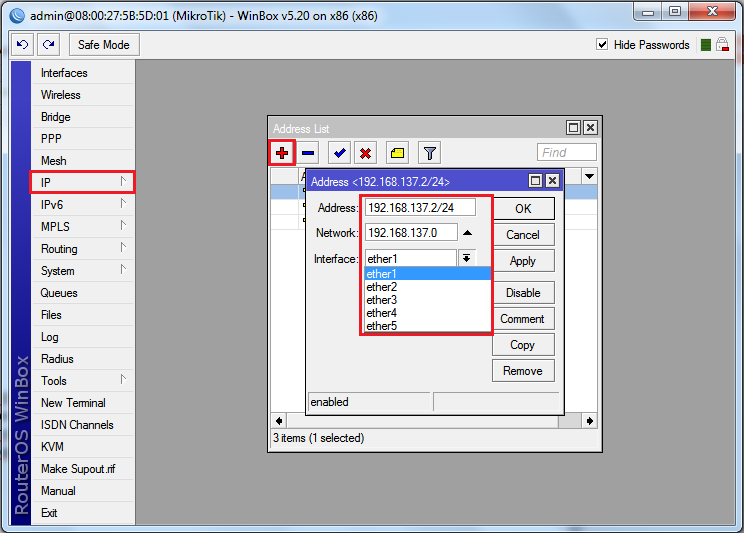Collapse the Network field with up arrow

[467, 233]
